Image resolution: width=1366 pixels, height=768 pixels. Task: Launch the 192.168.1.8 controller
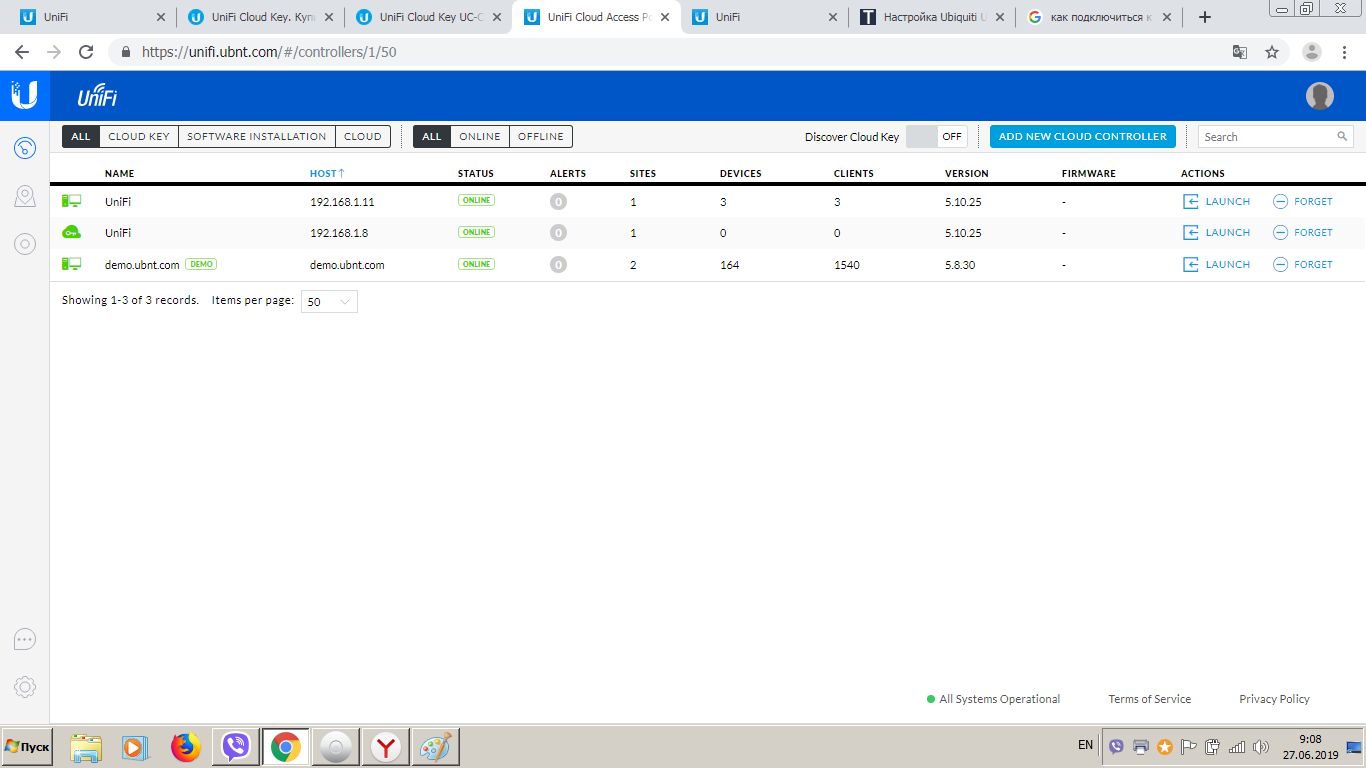click(x=1216, y=232)
